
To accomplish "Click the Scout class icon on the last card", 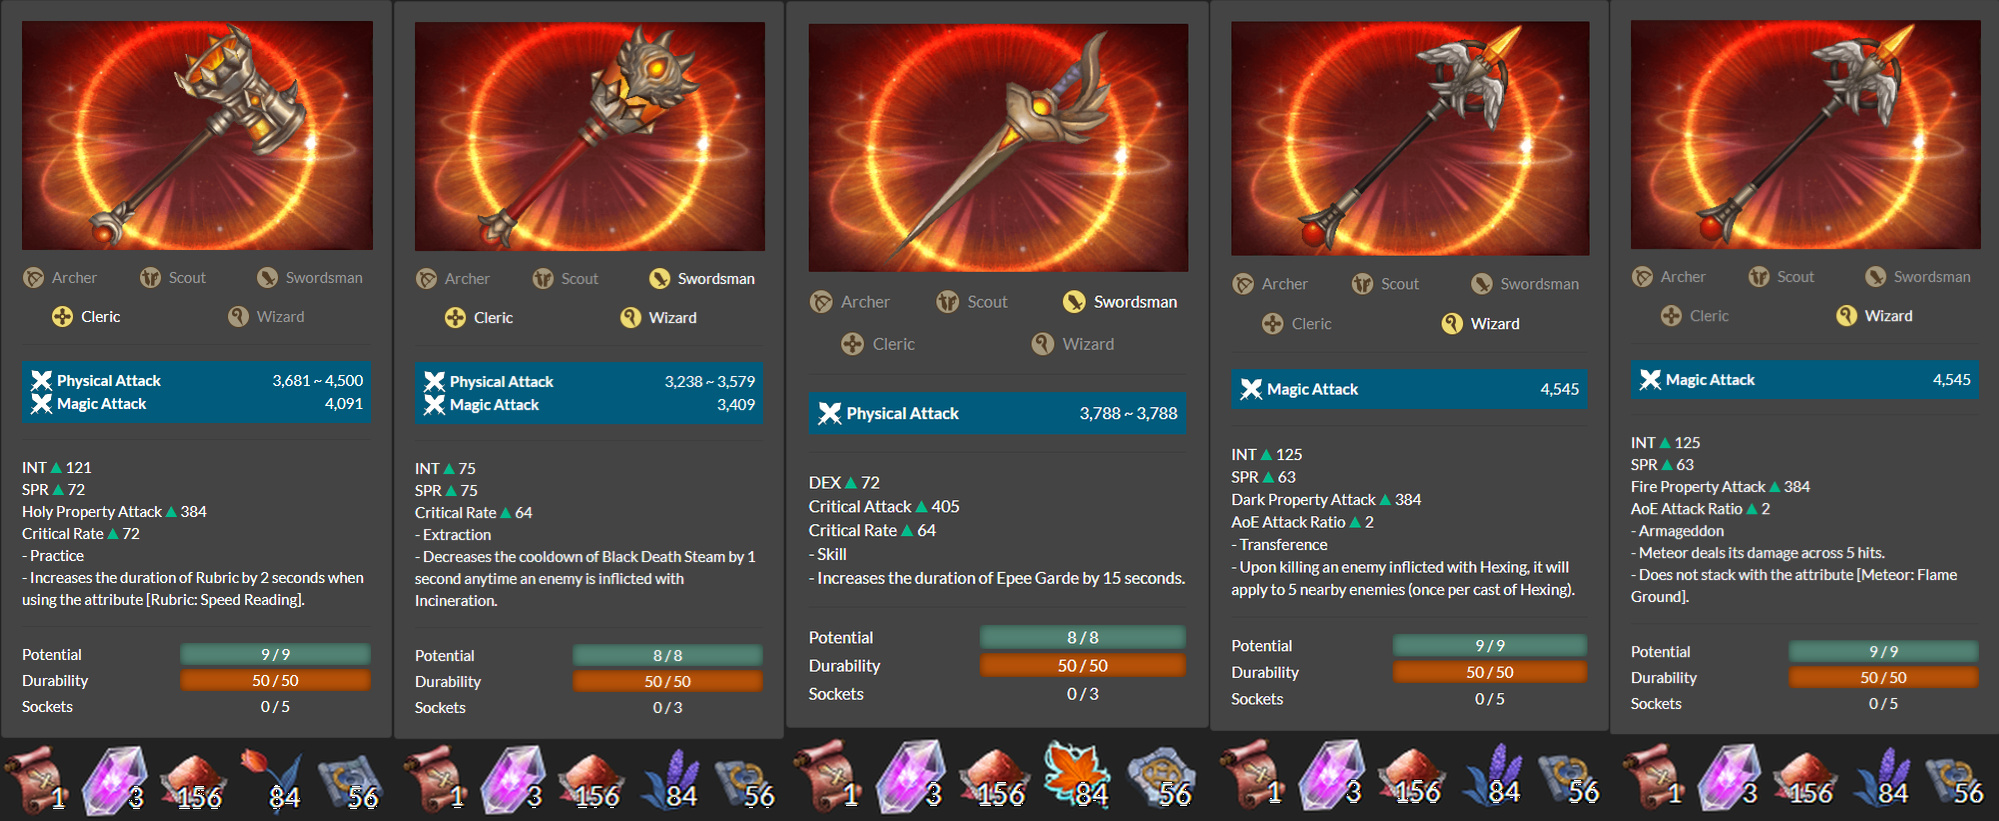I will 1759,277.
